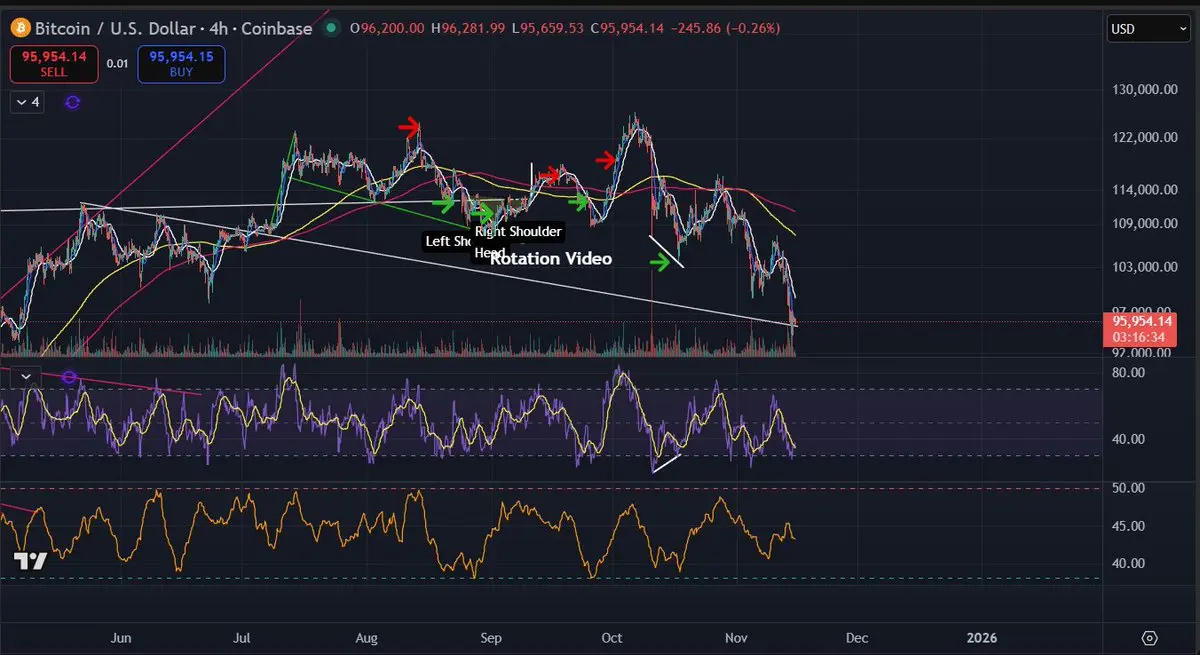This screenshot has height=655, width=1200.
Task: Click 2026 on the time axis
Action: 982,637
